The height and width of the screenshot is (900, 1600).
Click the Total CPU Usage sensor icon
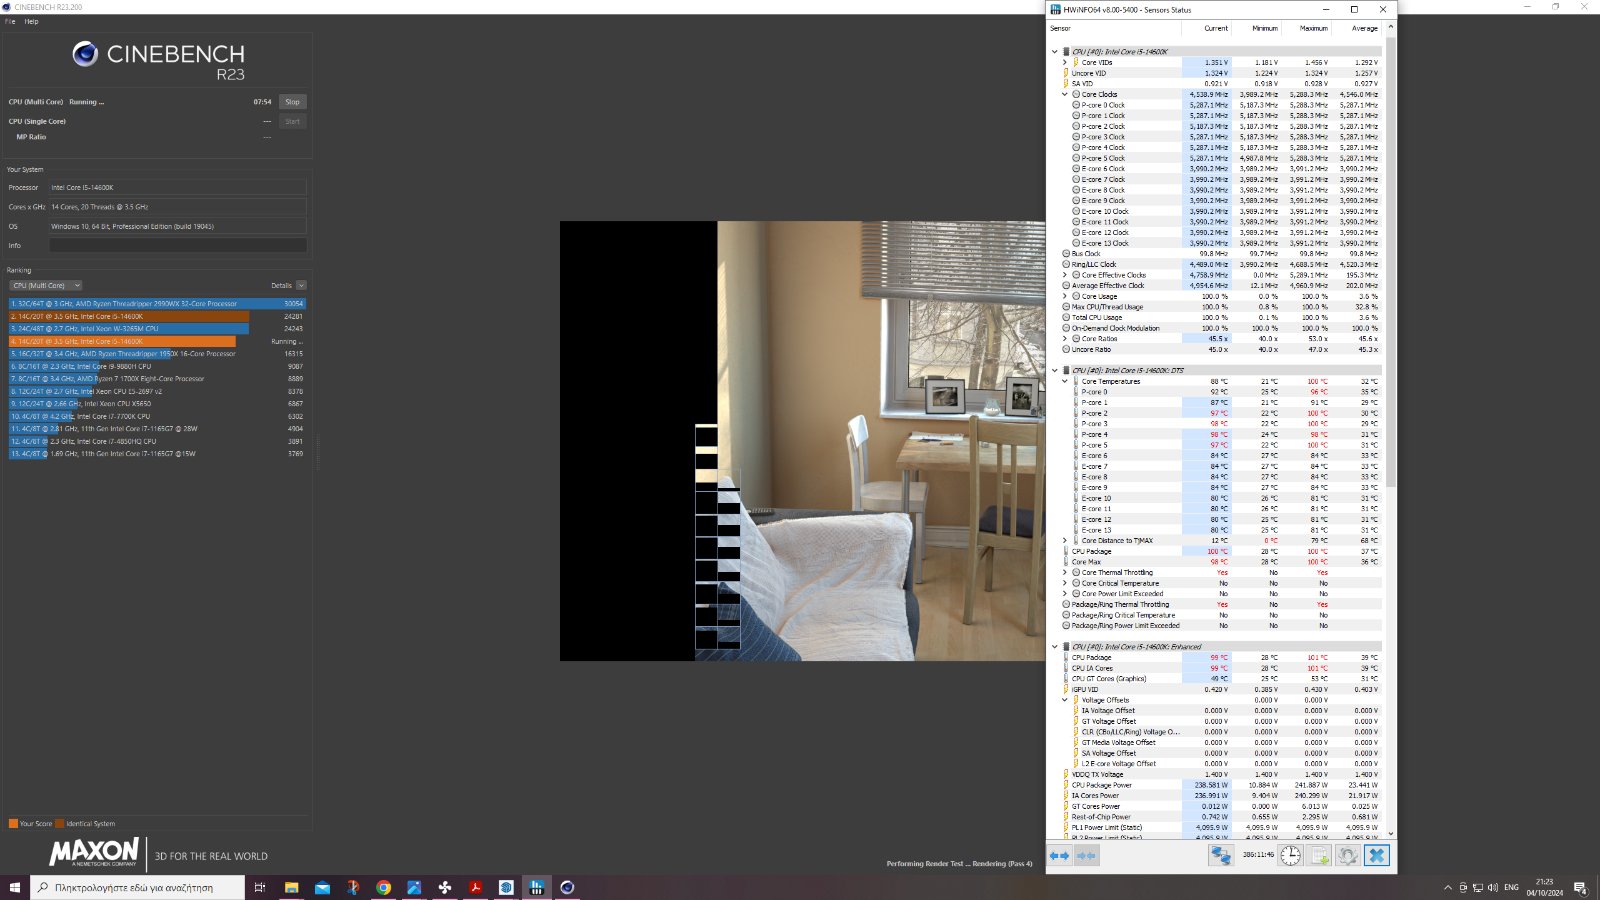(x=1066, y=317)
